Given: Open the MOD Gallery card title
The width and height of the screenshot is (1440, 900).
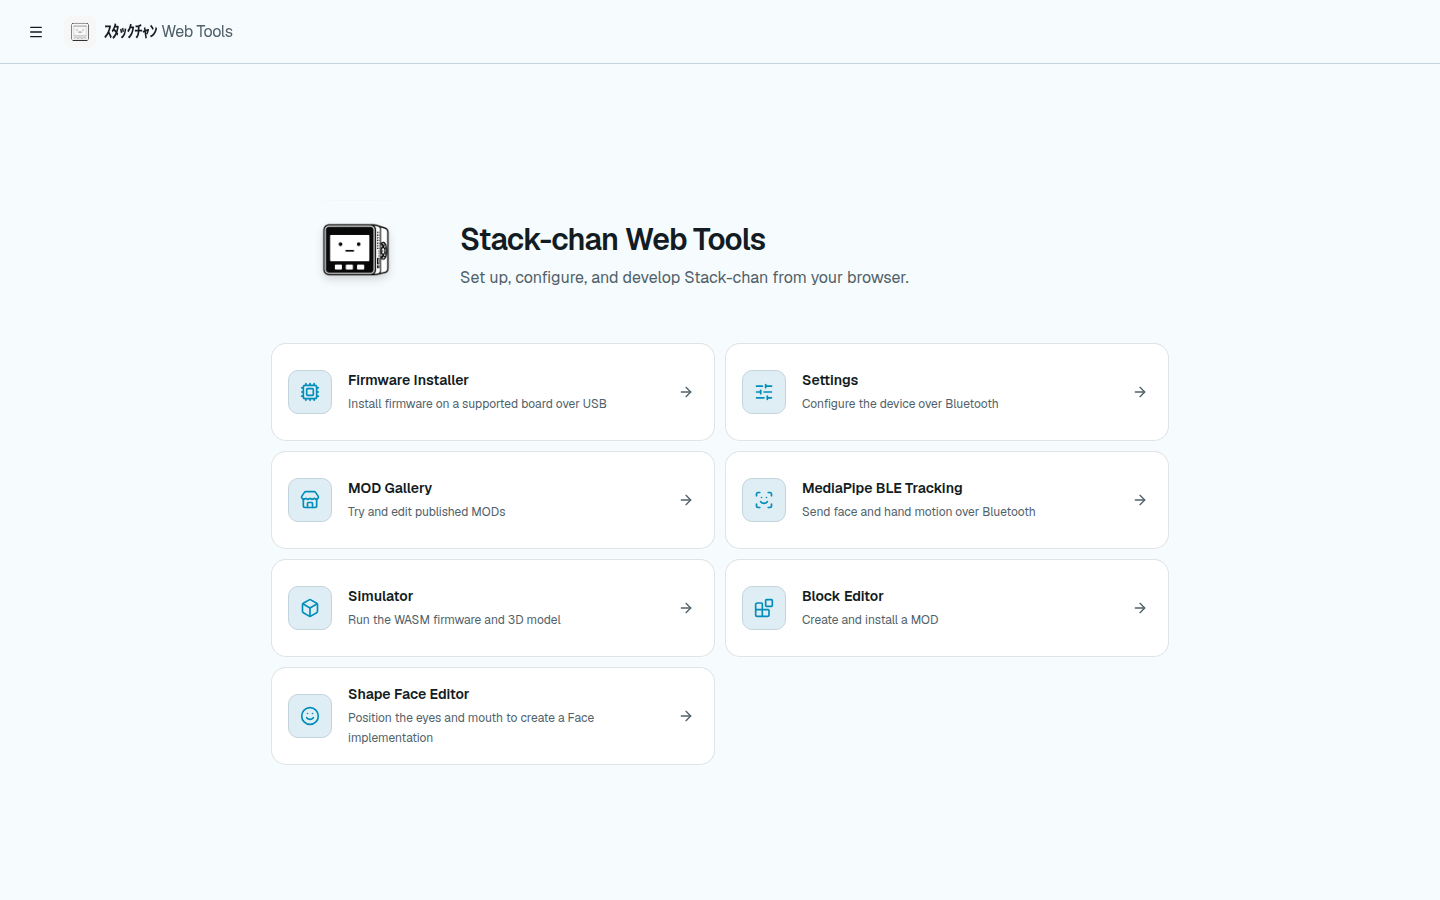Looking at the screenshot, I should click(390, 488).
